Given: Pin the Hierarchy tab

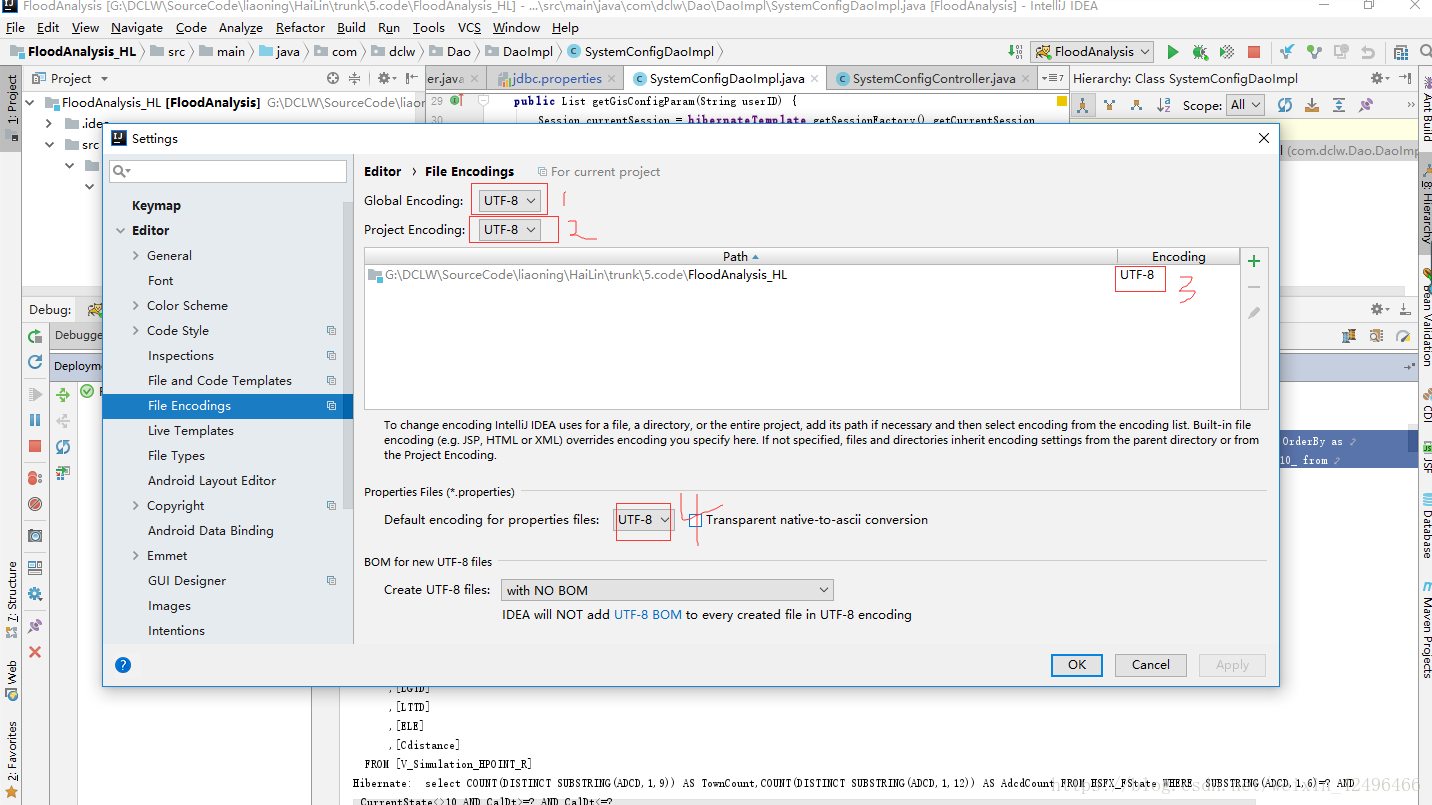Looking at the screenshot, I should (x=1366, y=104).
